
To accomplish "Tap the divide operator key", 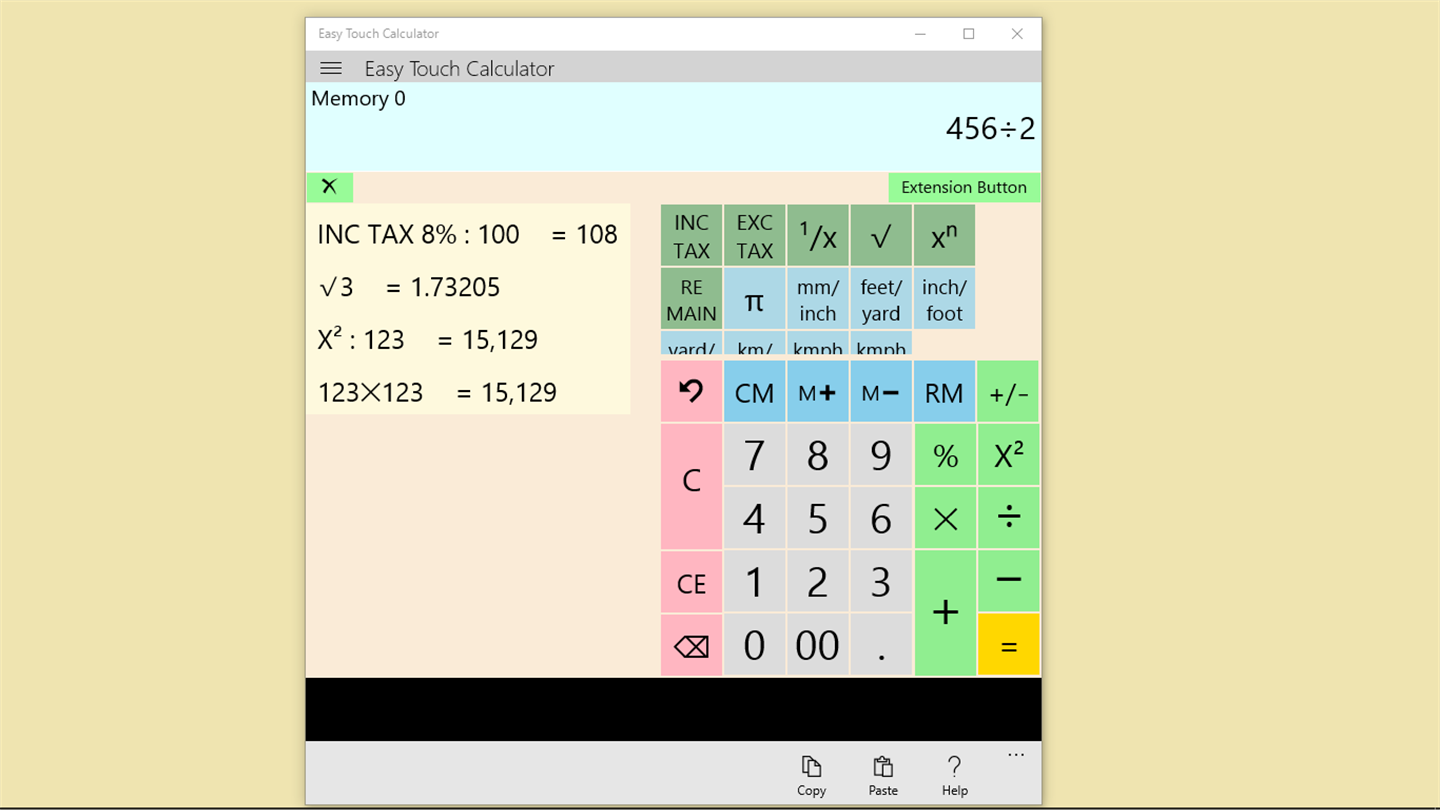I will [x=1008, y=518].
